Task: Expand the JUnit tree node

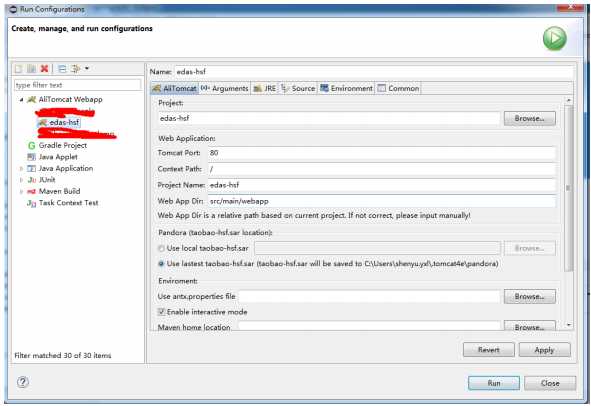Action: coord(21,180)
